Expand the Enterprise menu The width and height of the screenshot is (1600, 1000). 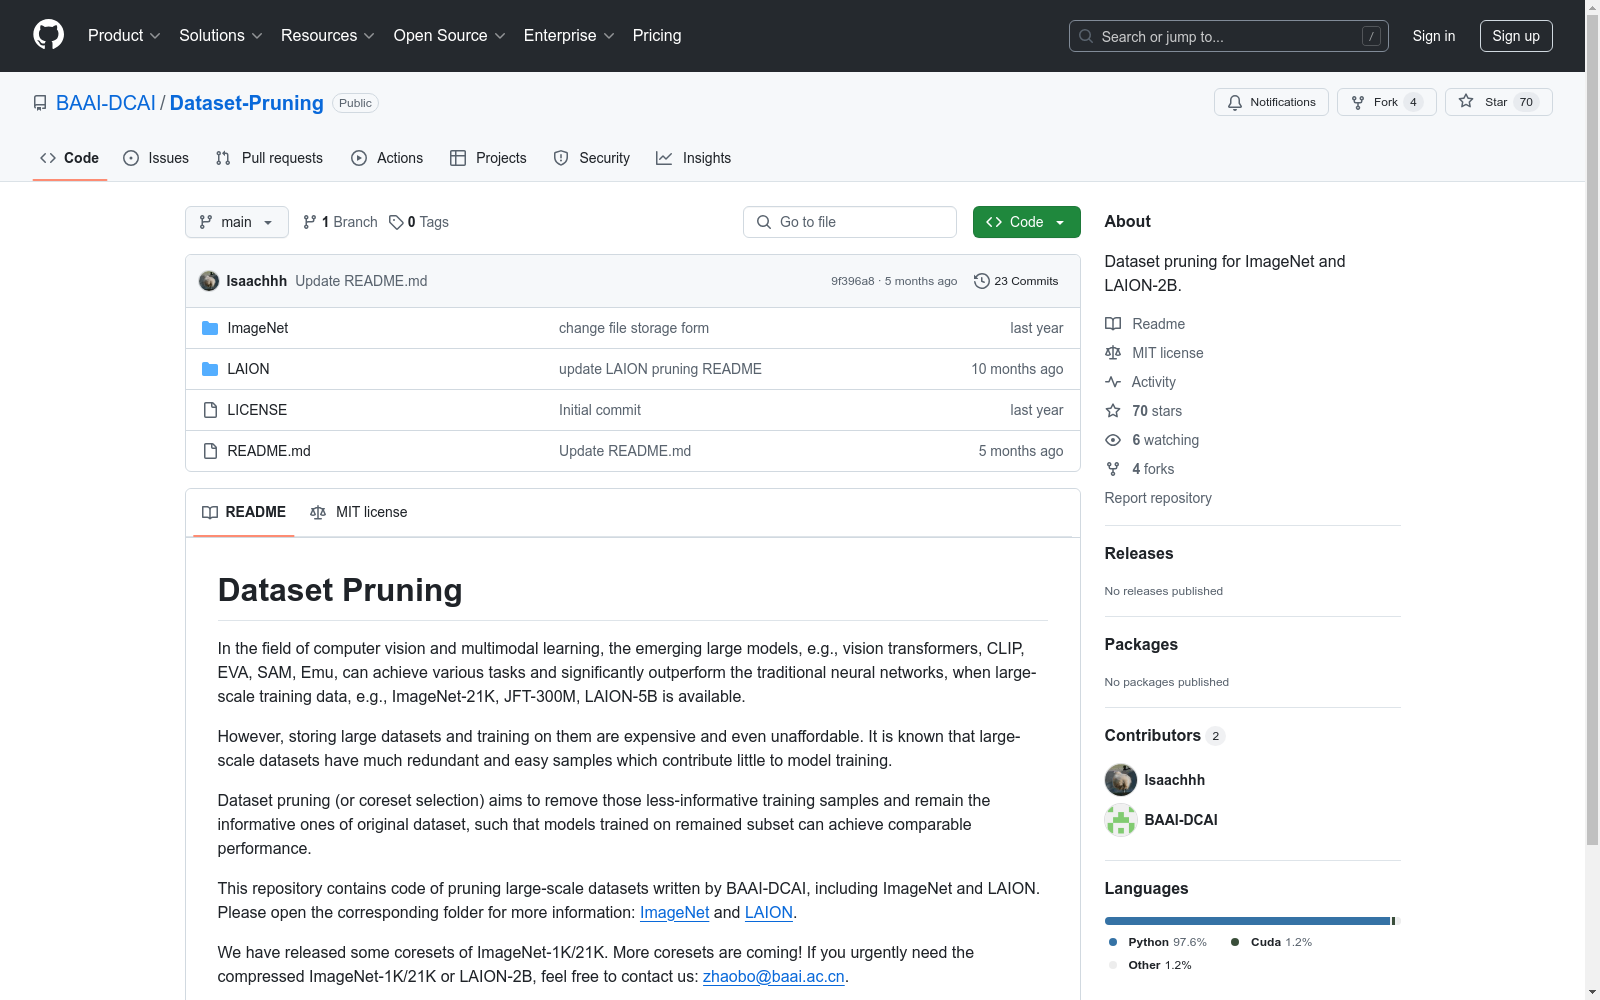click(x=569, y=36)
